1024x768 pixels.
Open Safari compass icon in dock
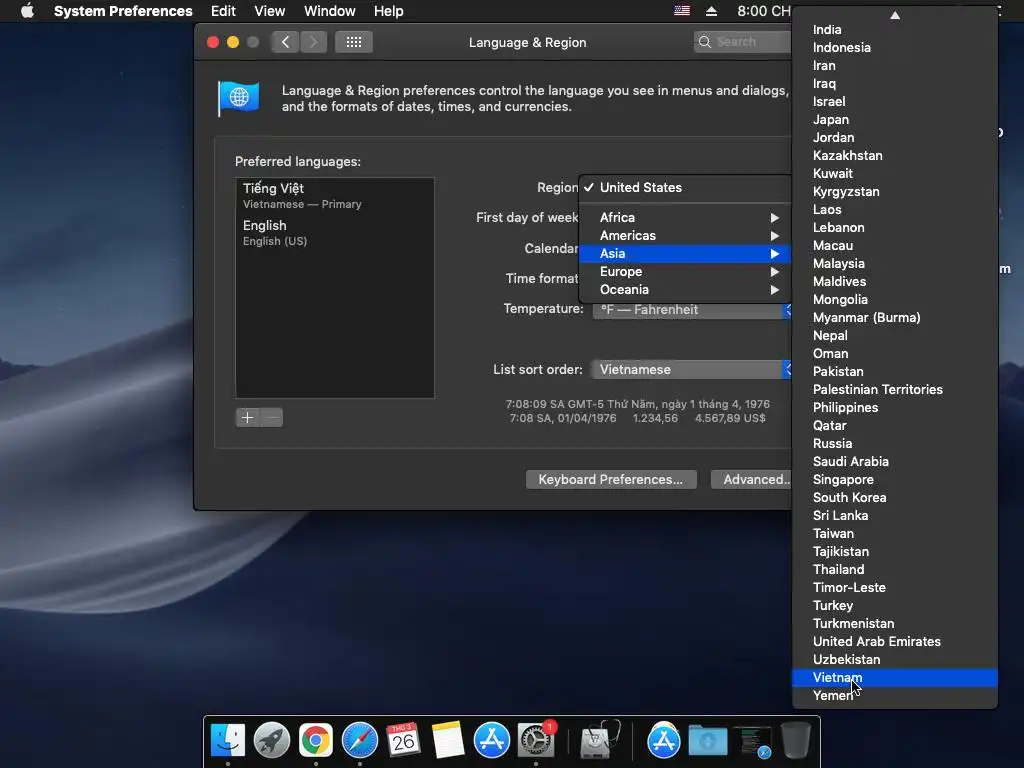(360, 741)
